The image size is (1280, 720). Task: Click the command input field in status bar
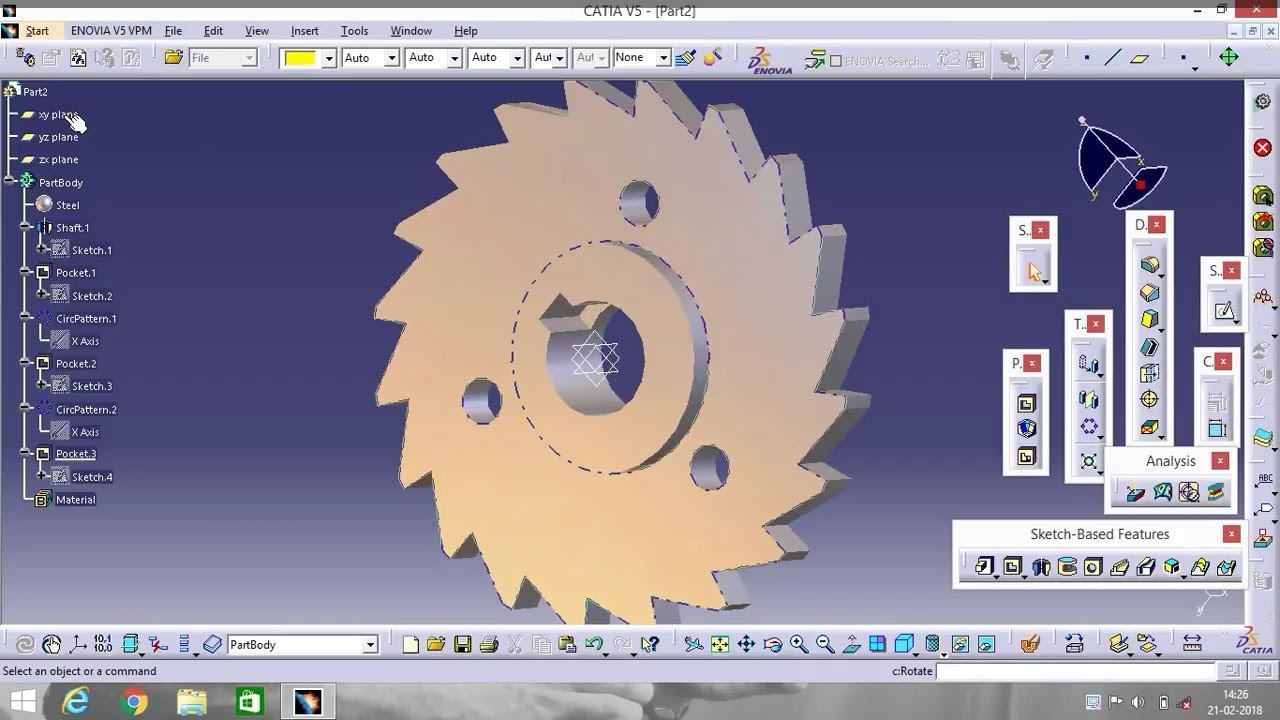click(x=1074, y=671)
